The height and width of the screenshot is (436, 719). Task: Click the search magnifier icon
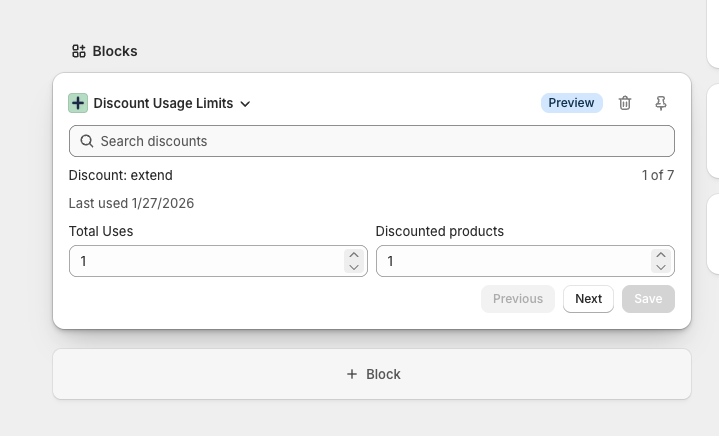87,141
